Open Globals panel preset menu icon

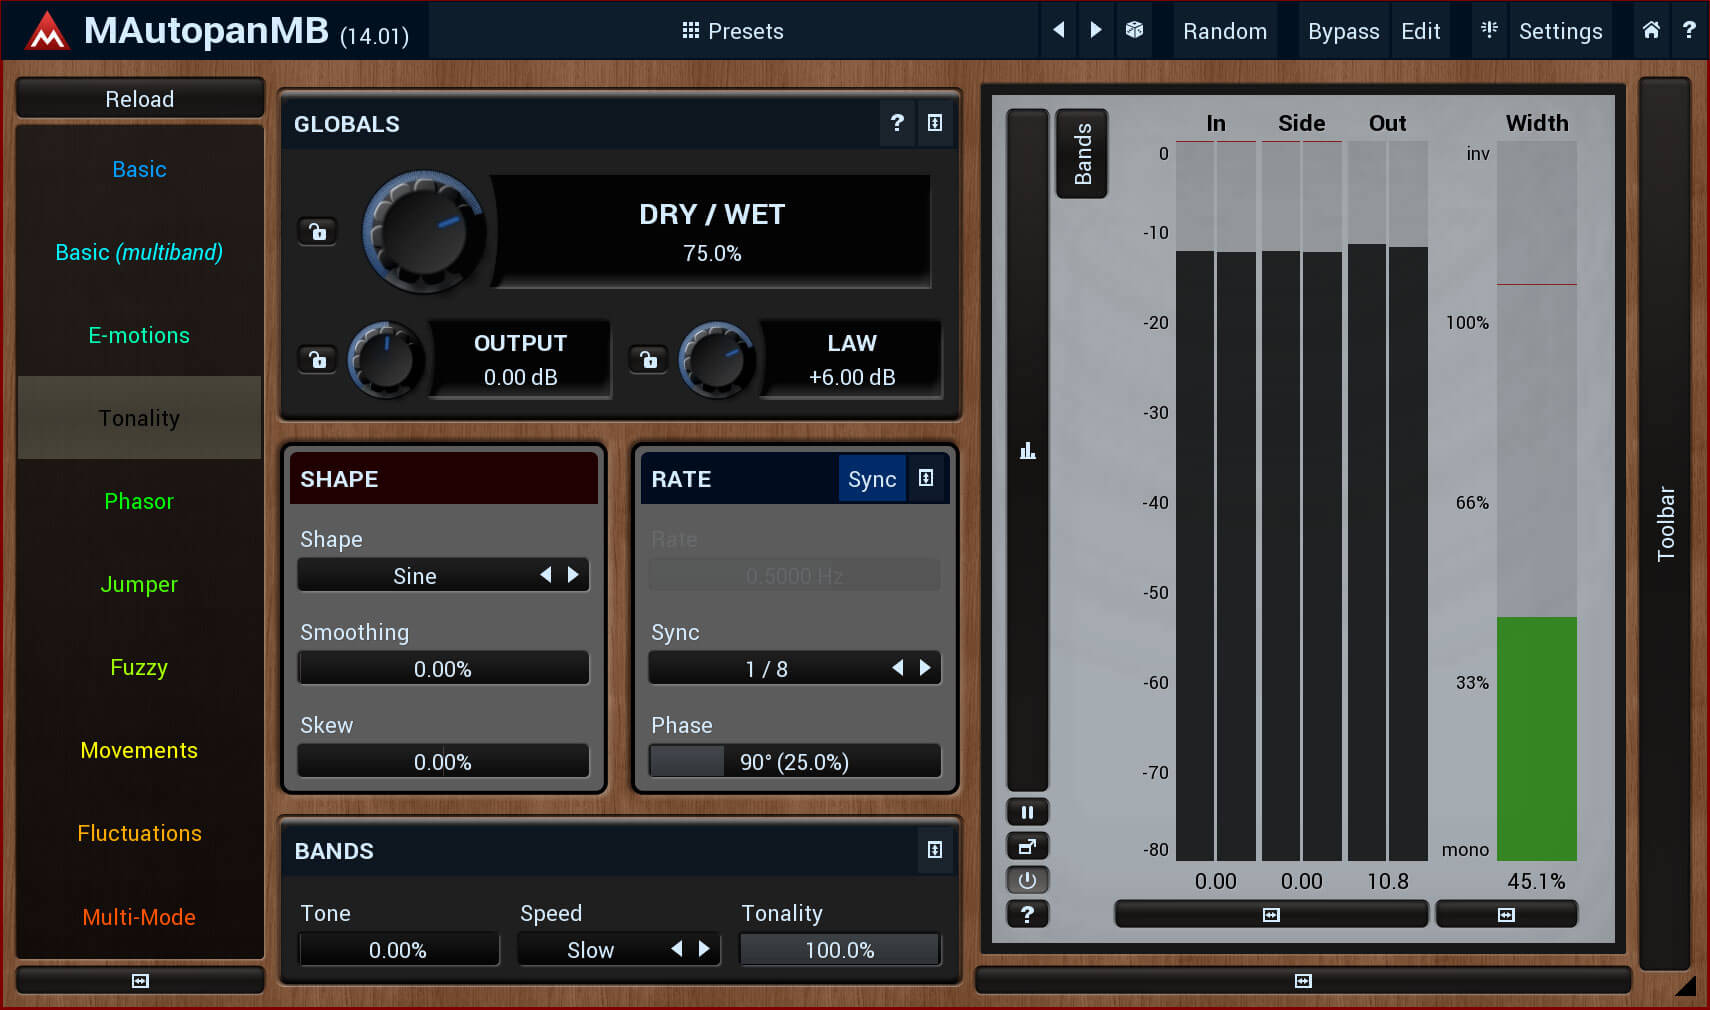coord(935,123)
